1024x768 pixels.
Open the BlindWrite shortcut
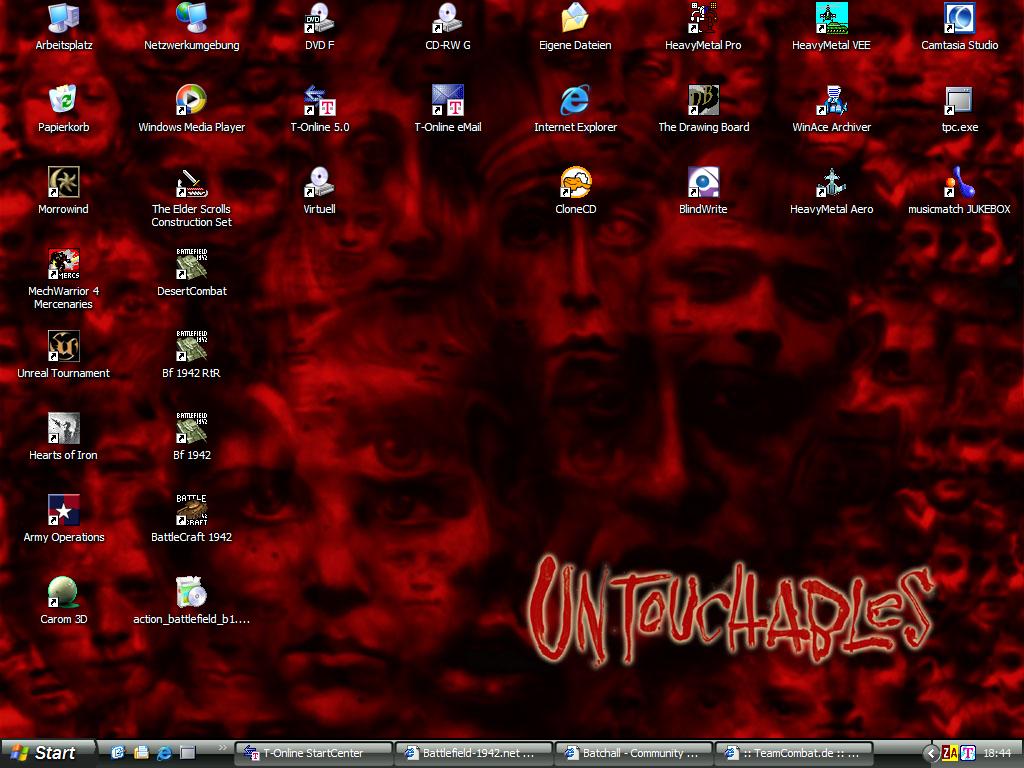click(x=703, y=191)
